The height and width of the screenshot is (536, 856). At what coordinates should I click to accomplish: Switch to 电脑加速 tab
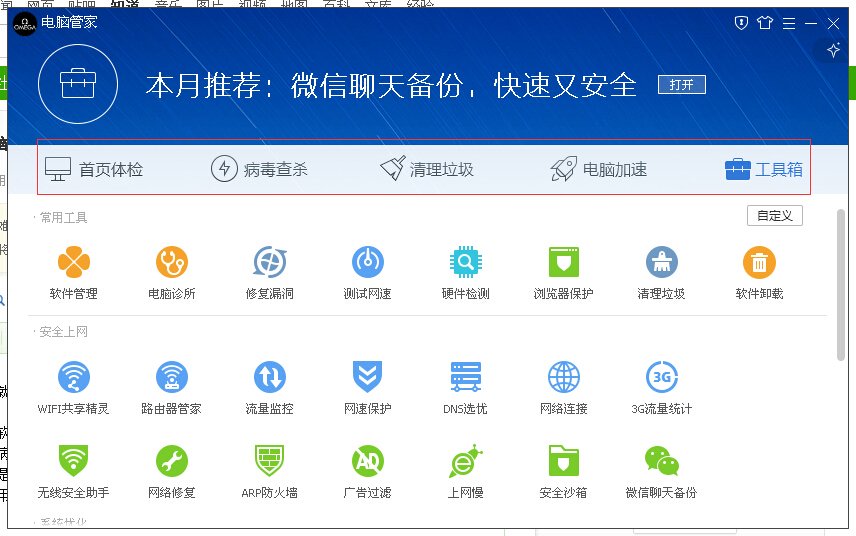599,169
